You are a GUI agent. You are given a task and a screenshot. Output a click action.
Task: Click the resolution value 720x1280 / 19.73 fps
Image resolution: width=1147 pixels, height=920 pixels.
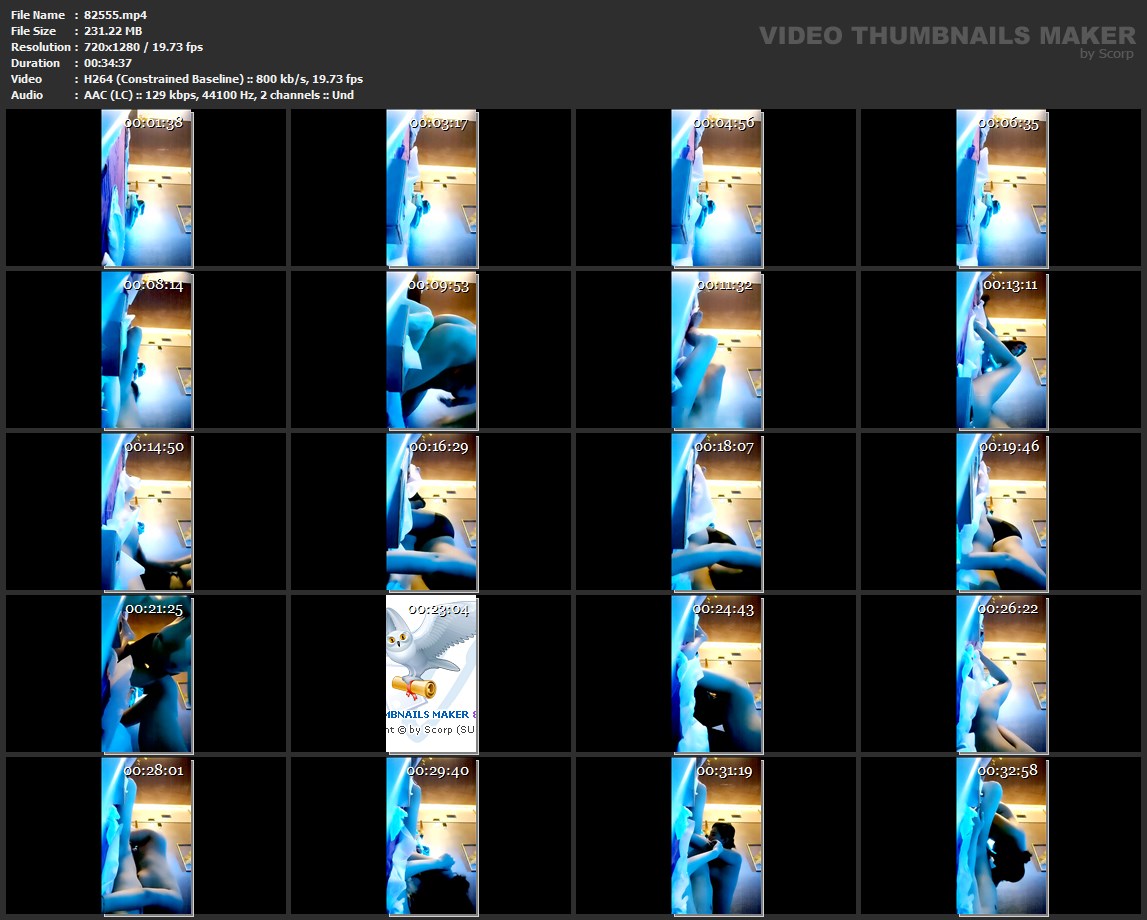(x=143, y=47)
